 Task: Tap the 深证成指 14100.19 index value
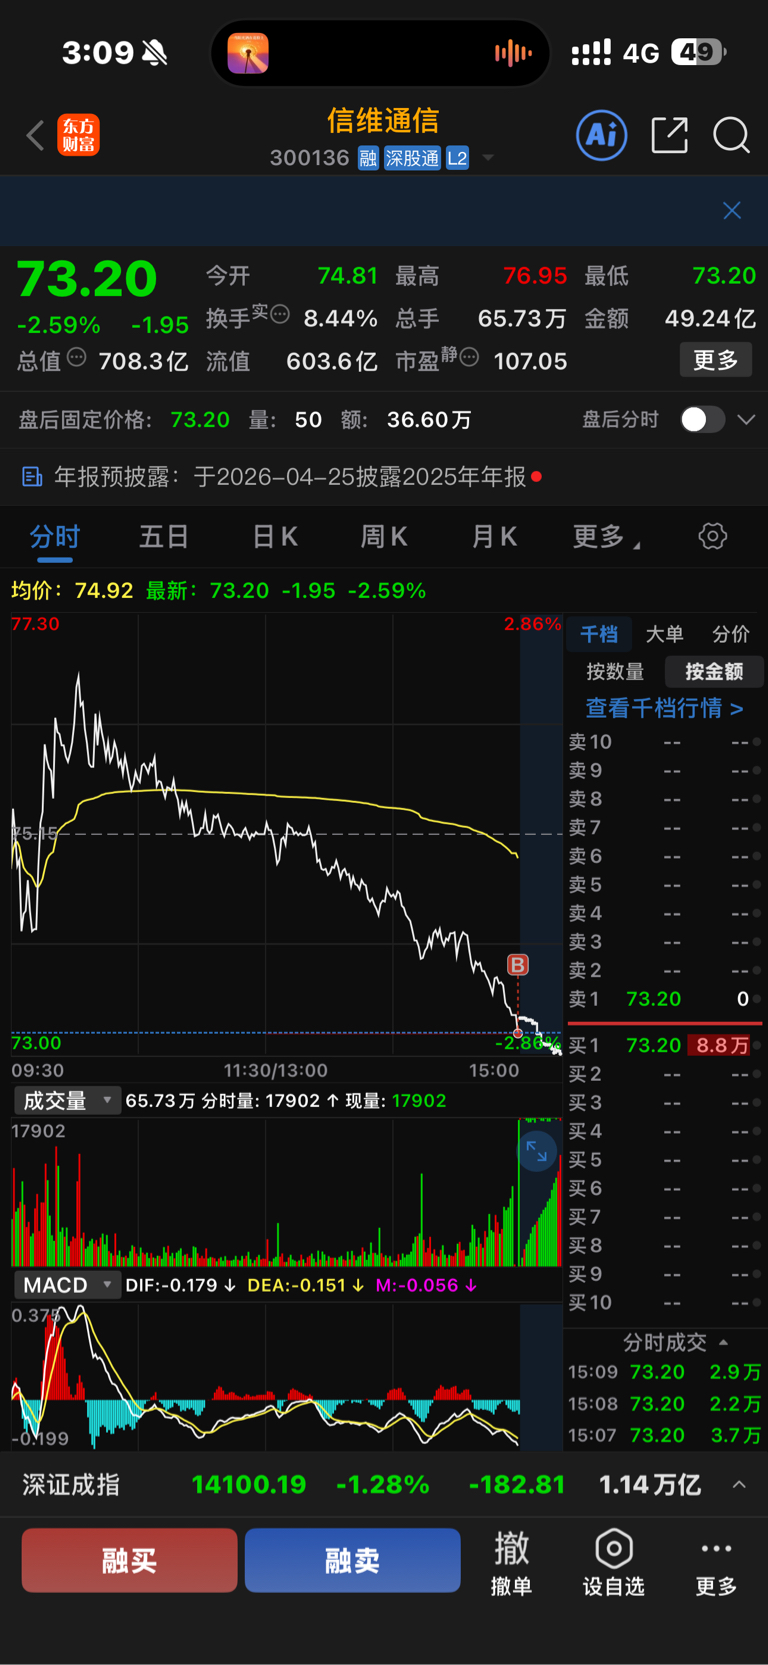pos(249,1484)
